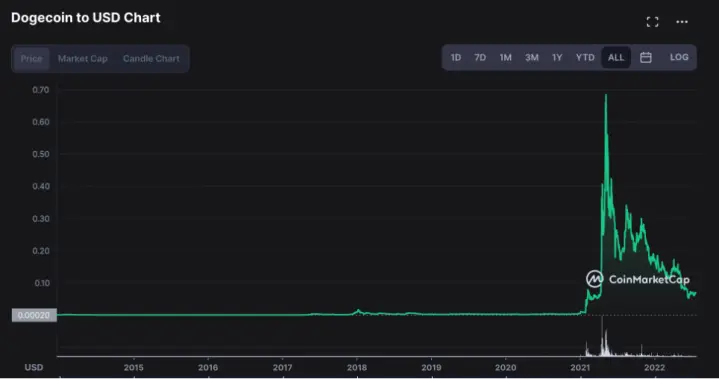Click the 0.00020 price label
The width and height of the screenshot is (719, 379).
34,315
